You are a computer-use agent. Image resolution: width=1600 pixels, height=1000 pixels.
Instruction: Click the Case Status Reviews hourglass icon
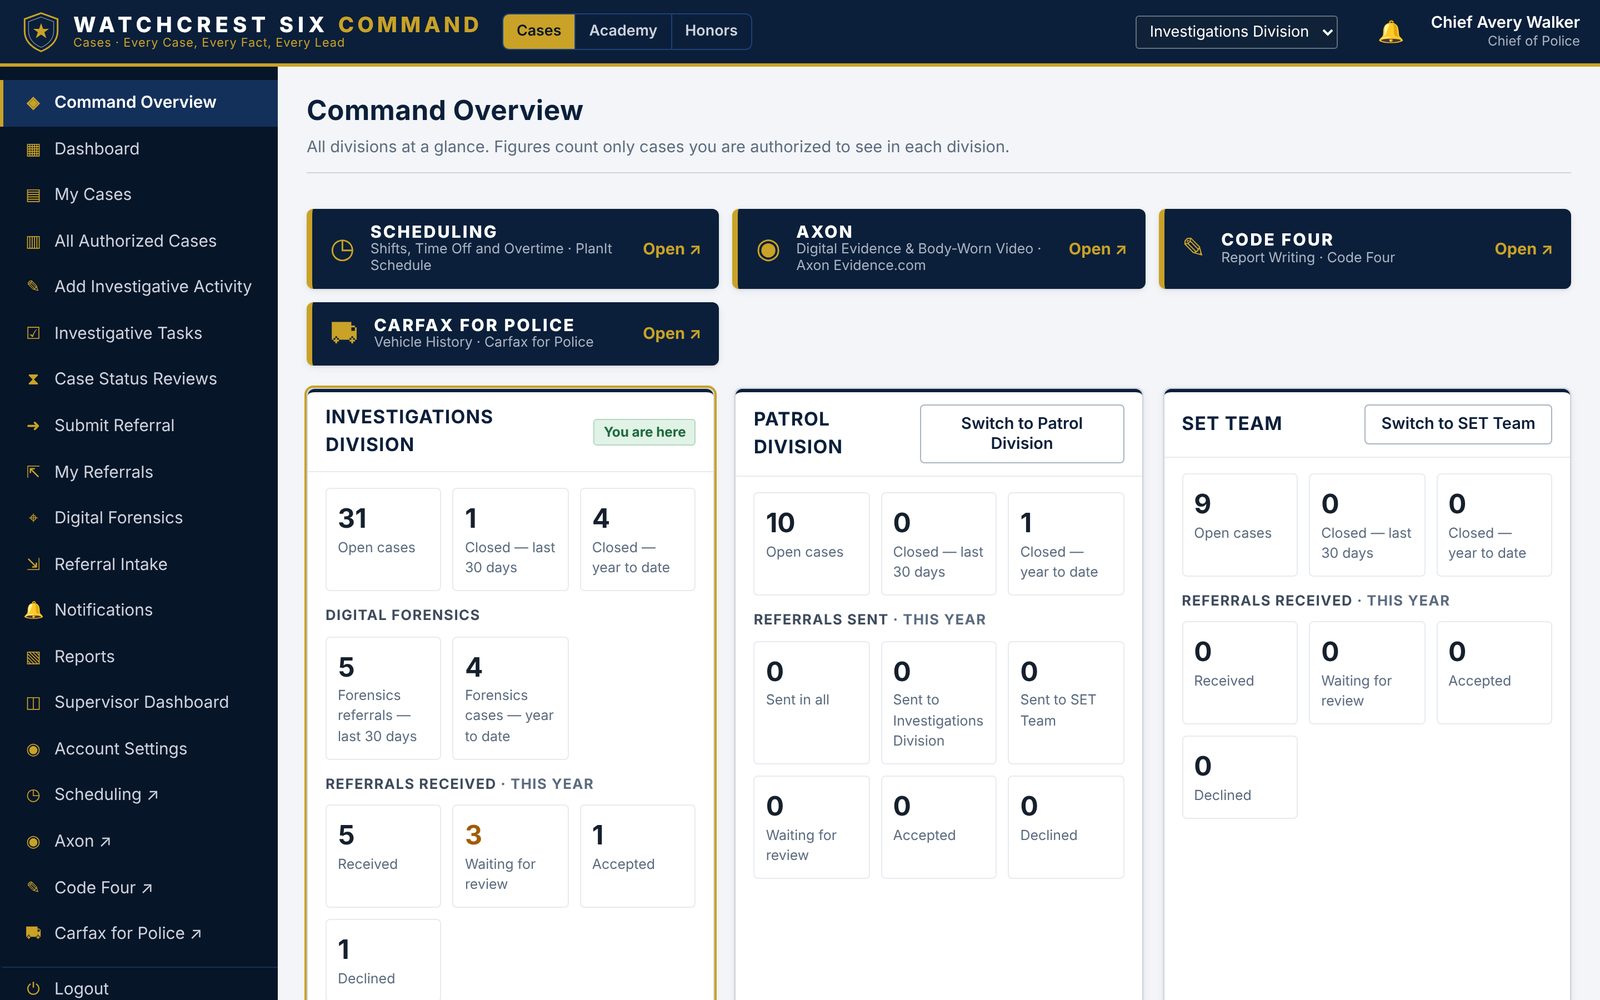click(x=33, y=379)
